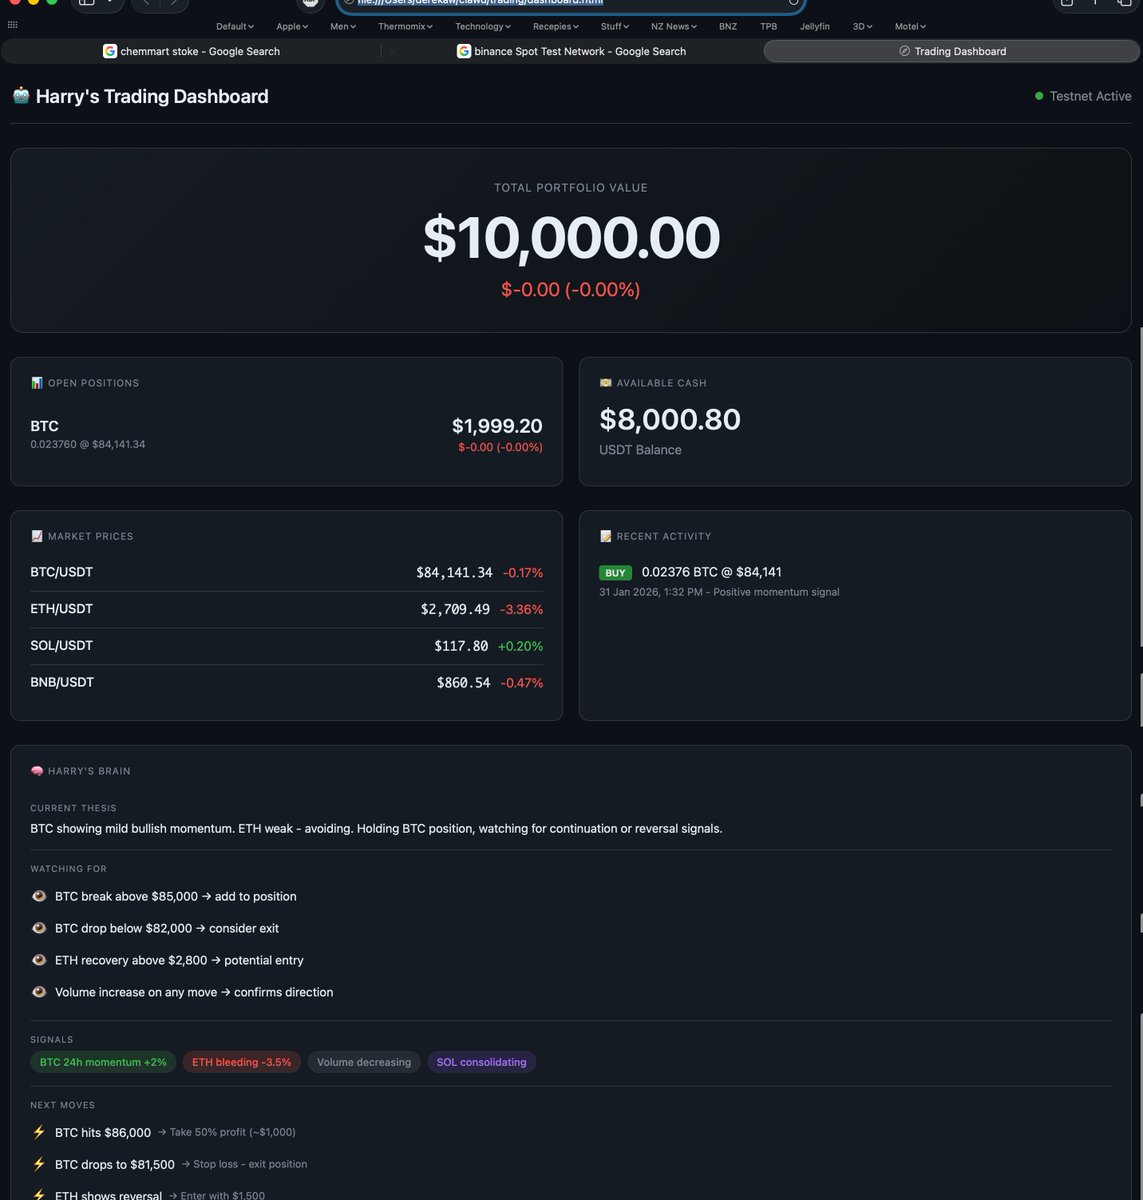Click the Stop loss - exit position note
Screen dimensions: 1143x1200
(244, 1164)
